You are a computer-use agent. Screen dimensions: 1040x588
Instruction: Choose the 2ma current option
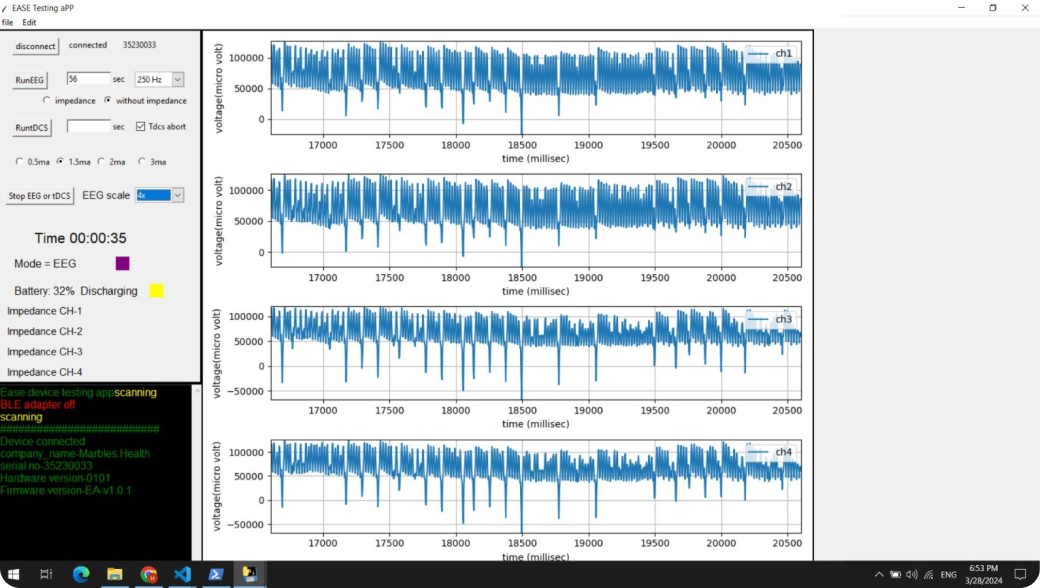click(x=102, y=162)
